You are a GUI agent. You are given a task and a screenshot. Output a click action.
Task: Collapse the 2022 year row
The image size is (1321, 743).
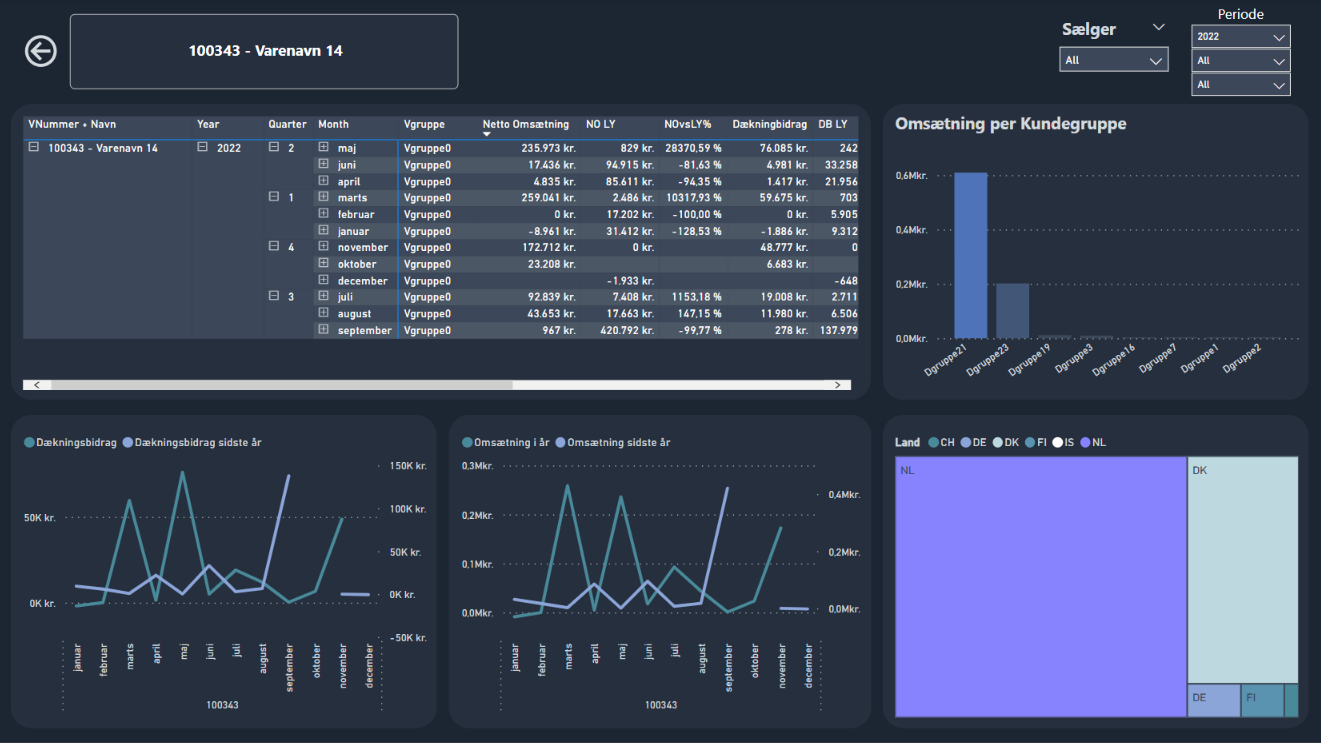[x=203, y=148]
